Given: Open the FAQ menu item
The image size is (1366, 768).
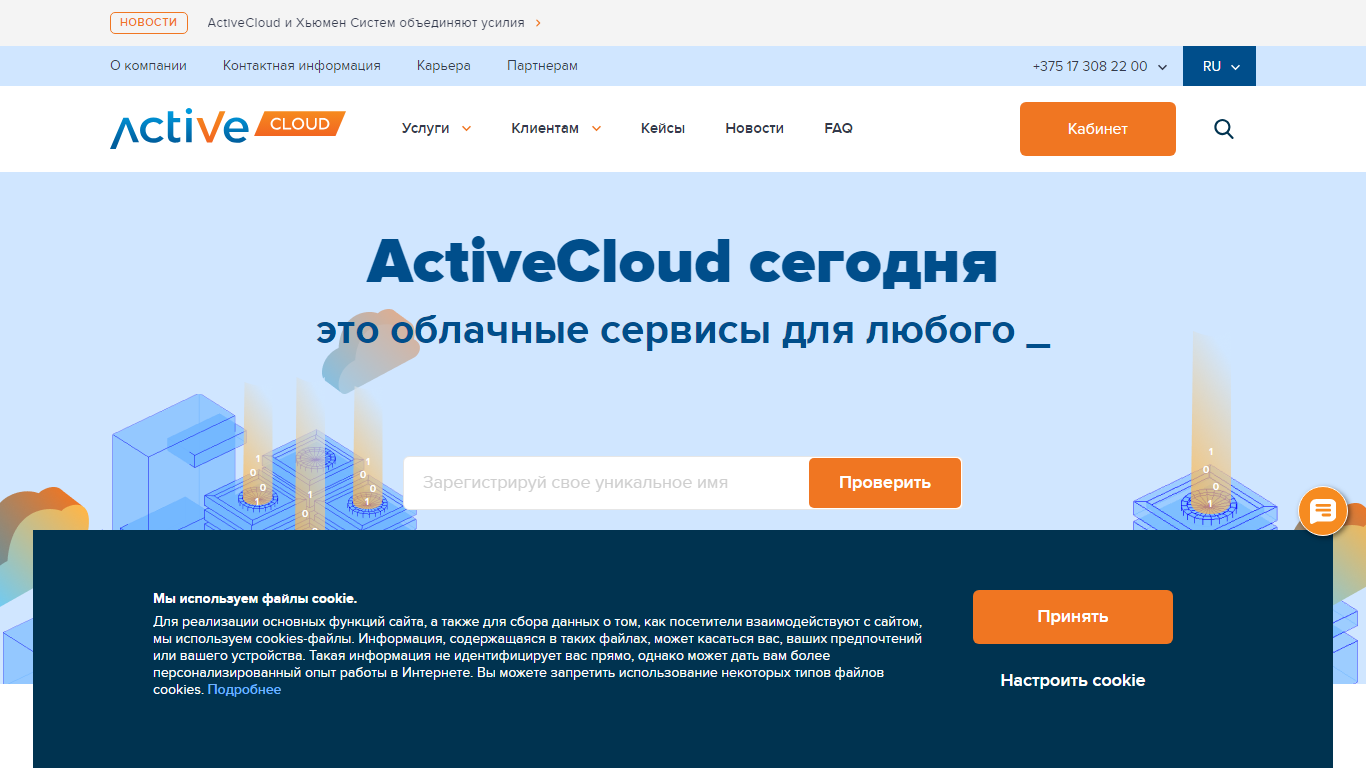Looking at the screenshot, I should tap(838, 128).
